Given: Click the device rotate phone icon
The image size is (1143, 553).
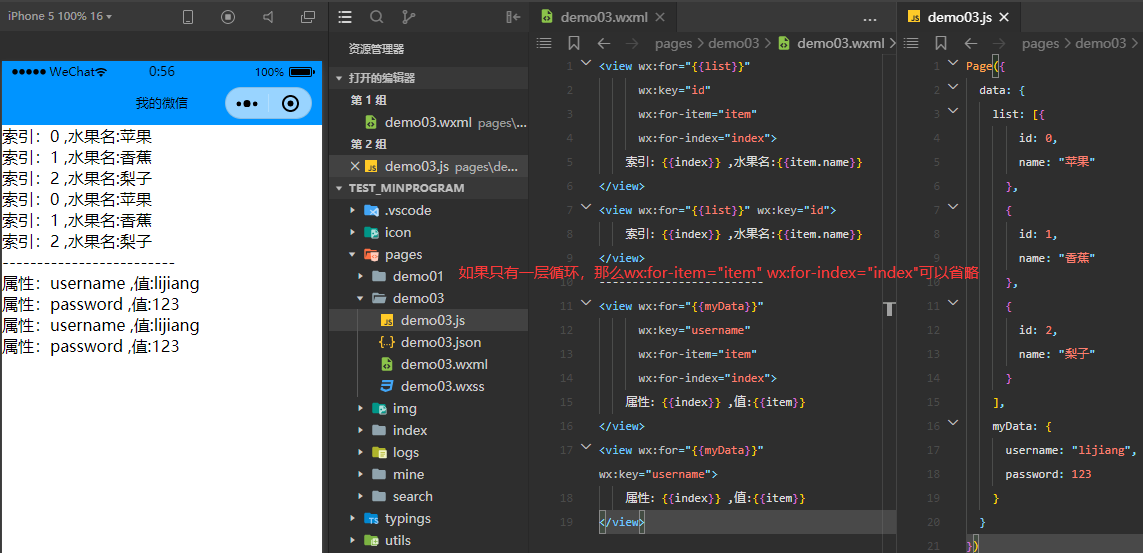Looking at the screenshot, I should [188, 17].
